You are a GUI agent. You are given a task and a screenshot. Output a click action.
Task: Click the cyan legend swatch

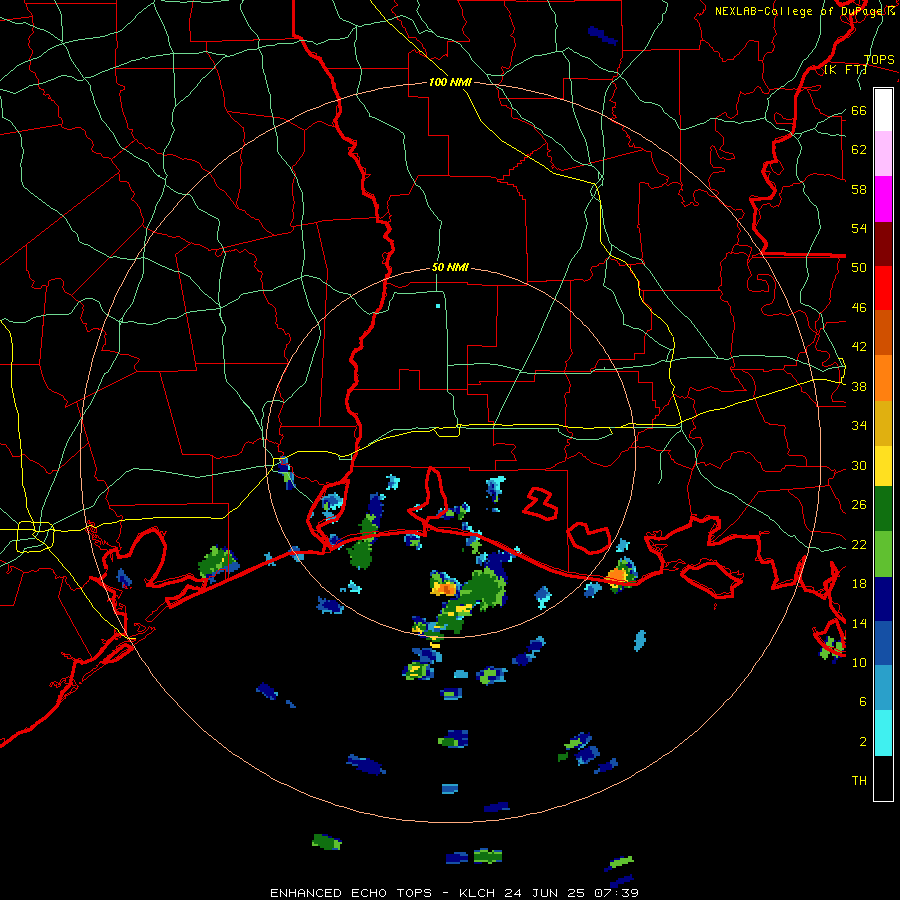[x=883, y=733]
